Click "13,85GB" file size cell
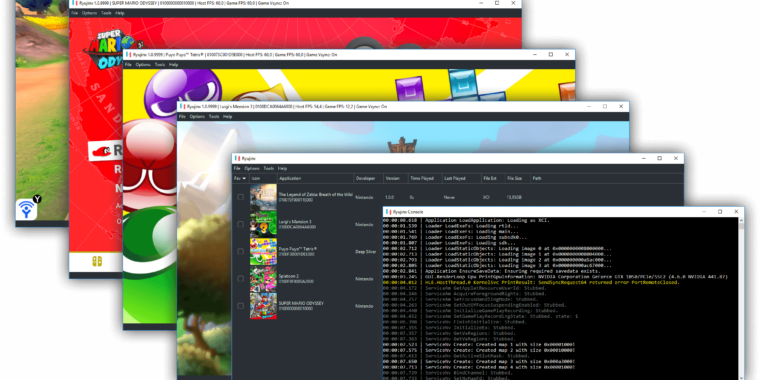This screenshot has width=760, height=380. [x=514, y=197]
